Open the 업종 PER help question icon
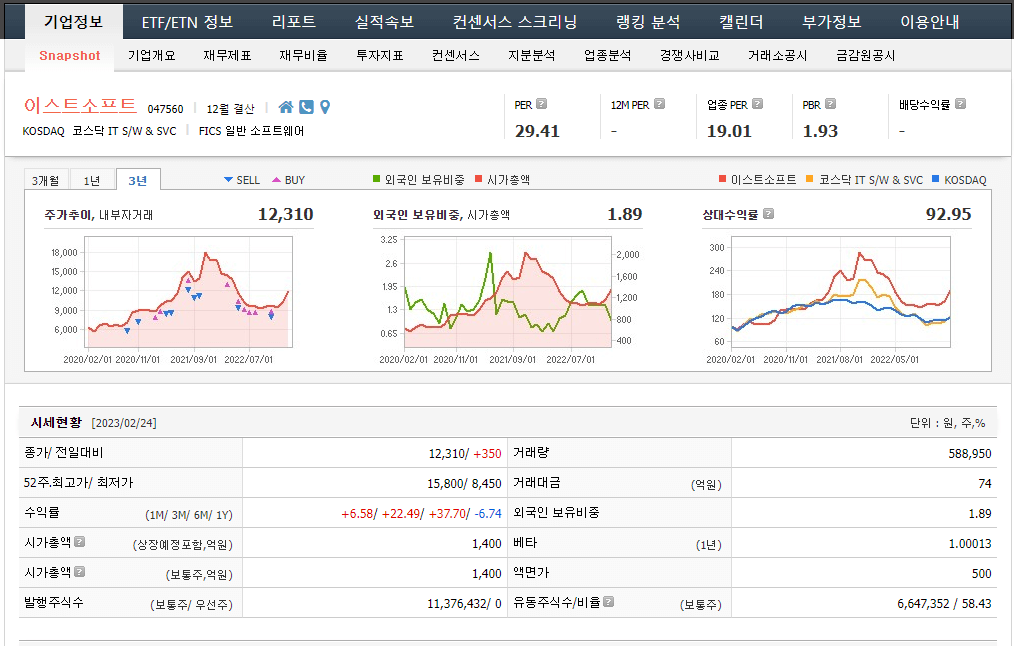Viewport: 1014px width, 646px height. [x=757, y=103]
